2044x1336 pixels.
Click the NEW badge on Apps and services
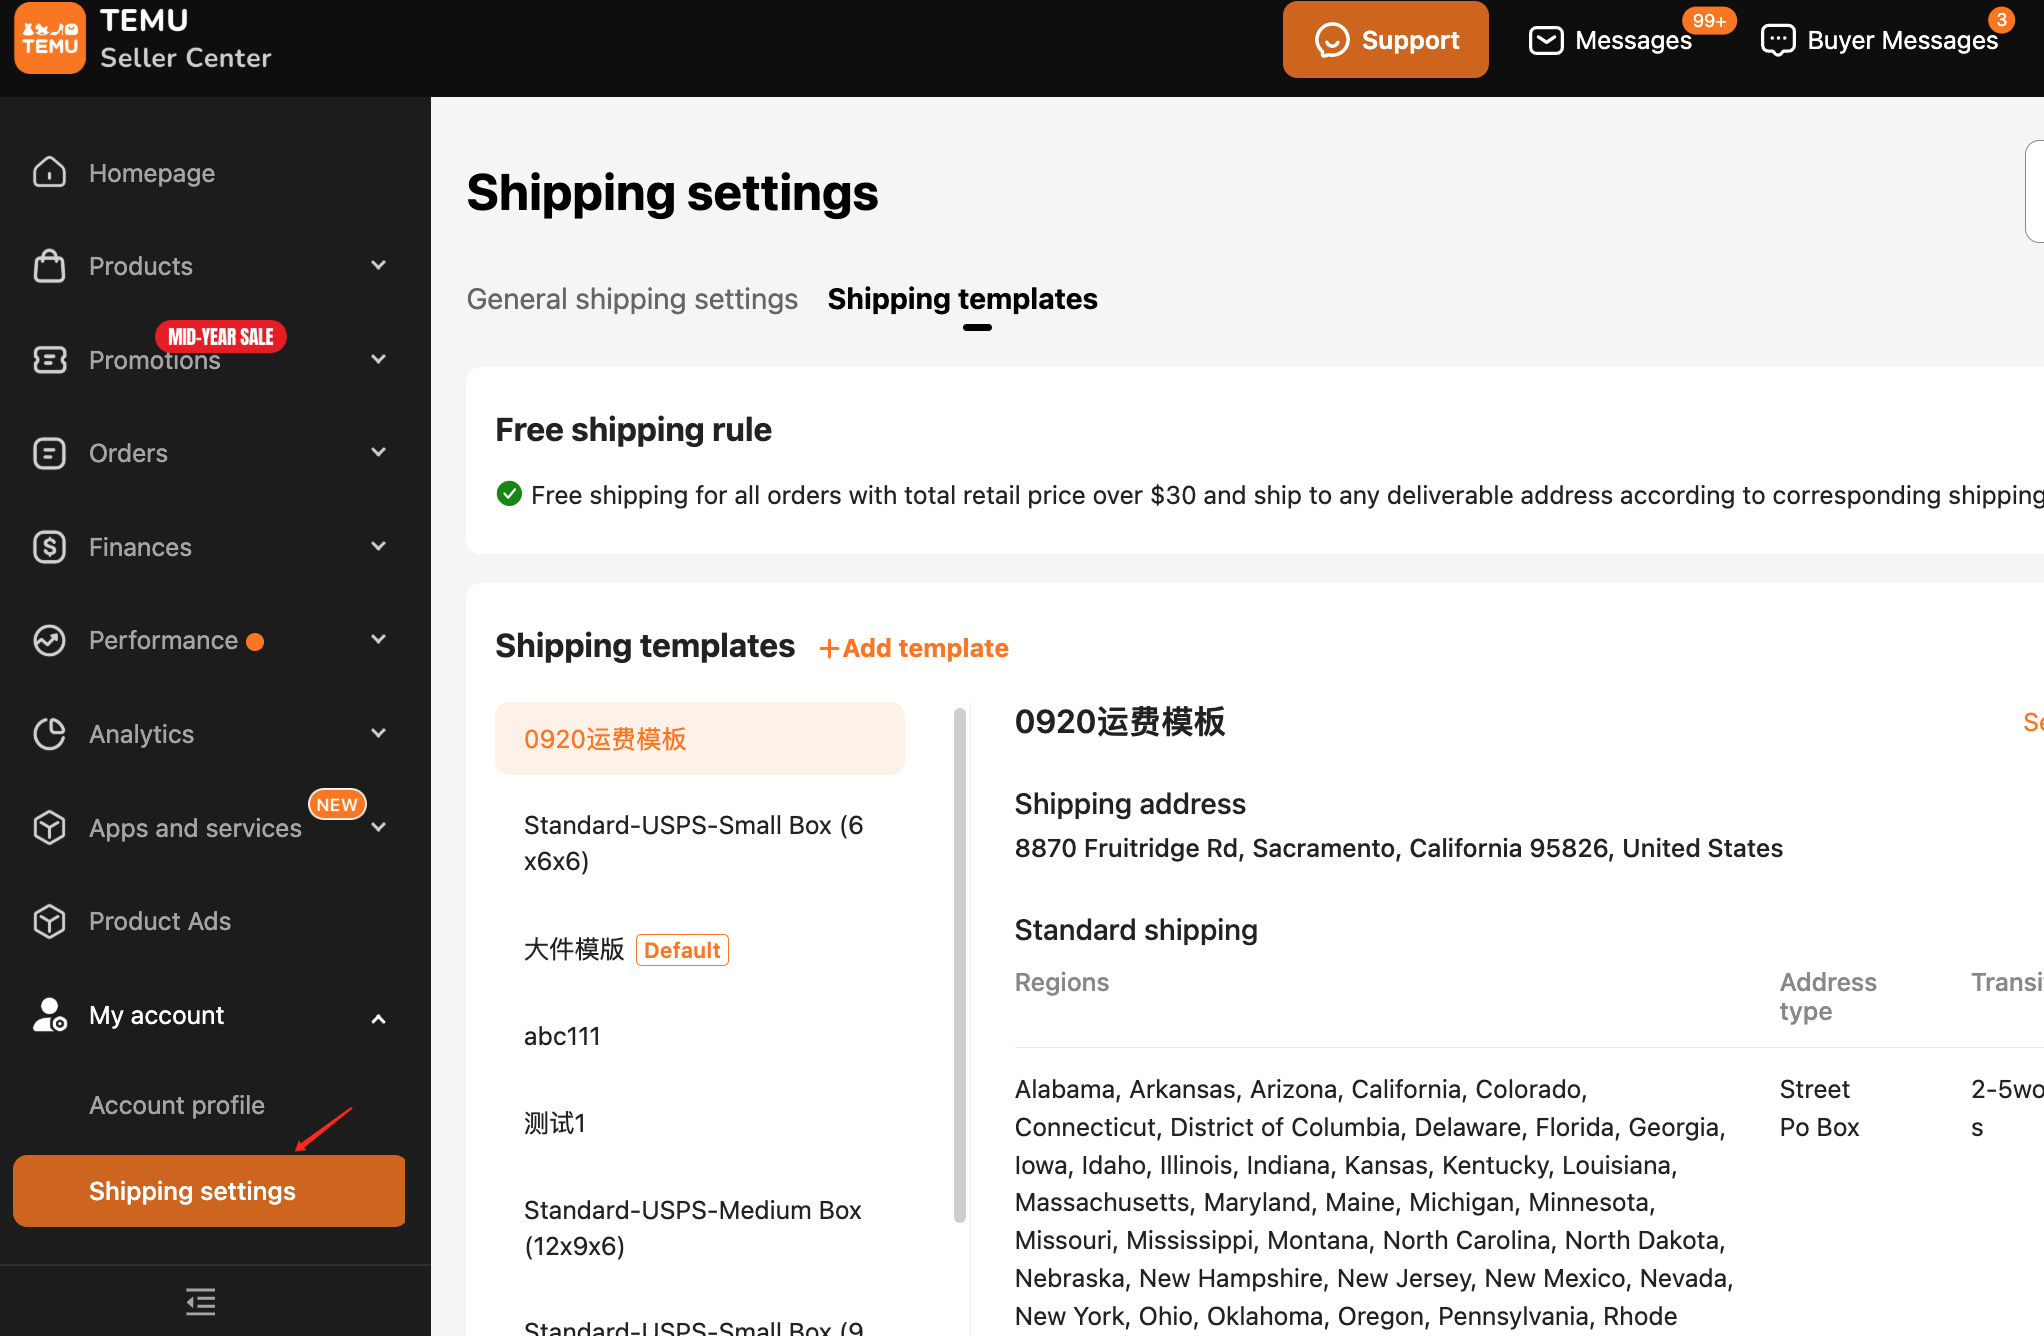pos(337,804)
